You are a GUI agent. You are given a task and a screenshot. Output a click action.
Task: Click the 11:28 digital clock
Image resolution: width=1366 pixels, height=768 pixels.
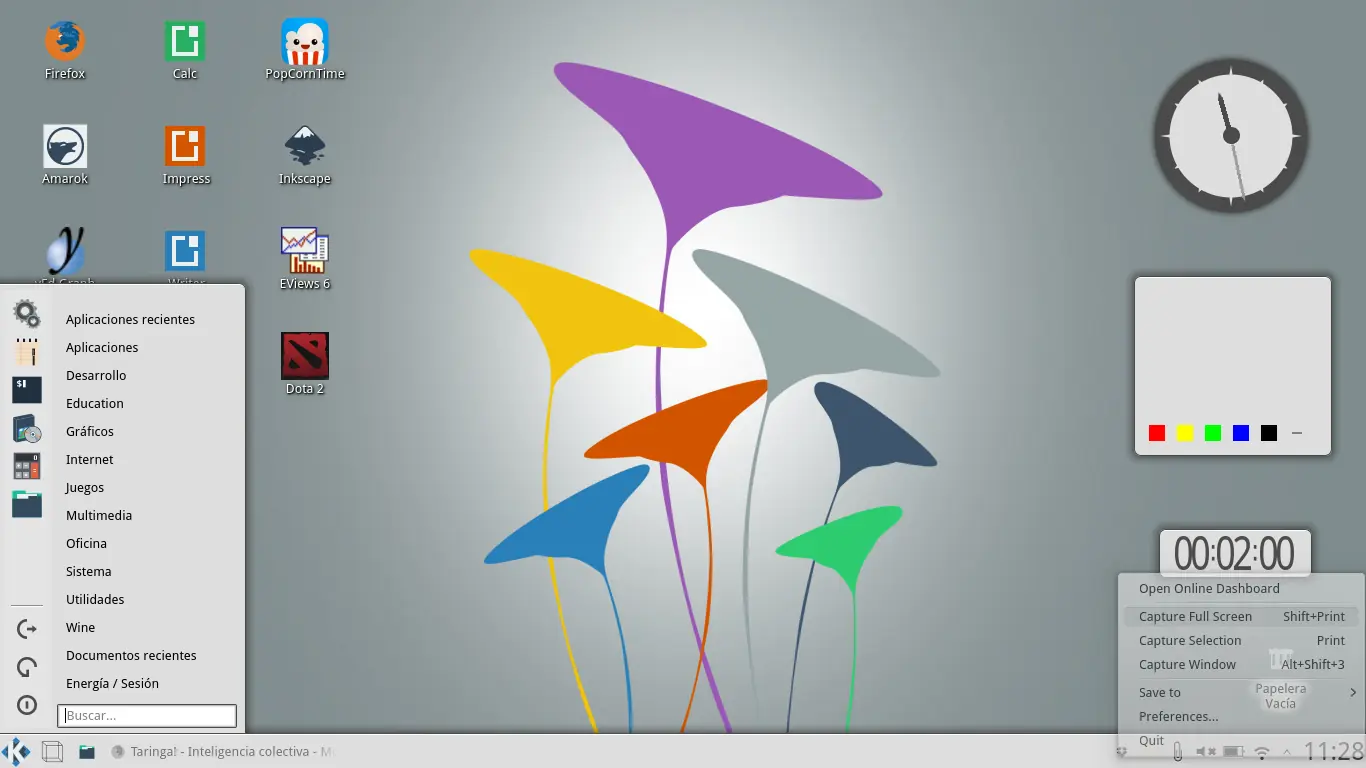[1334, 751]
